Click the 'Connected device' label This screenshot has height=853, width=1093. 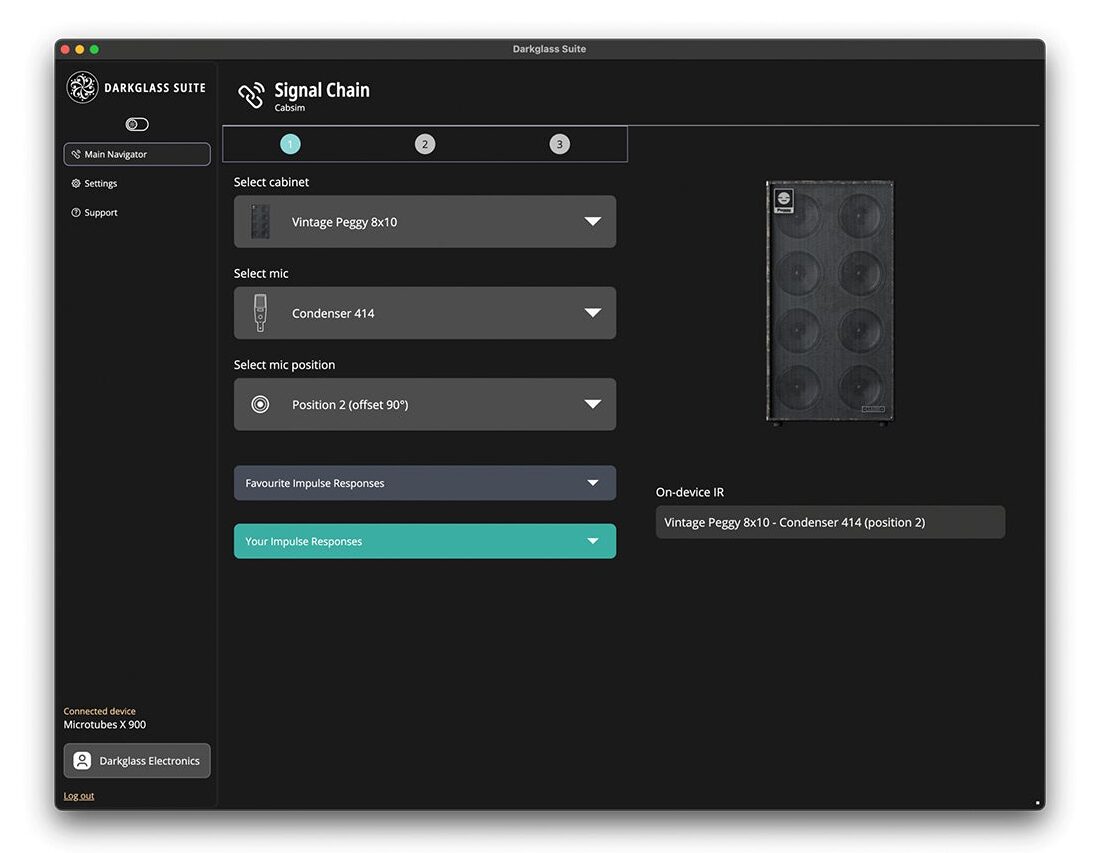pos(100,712)
